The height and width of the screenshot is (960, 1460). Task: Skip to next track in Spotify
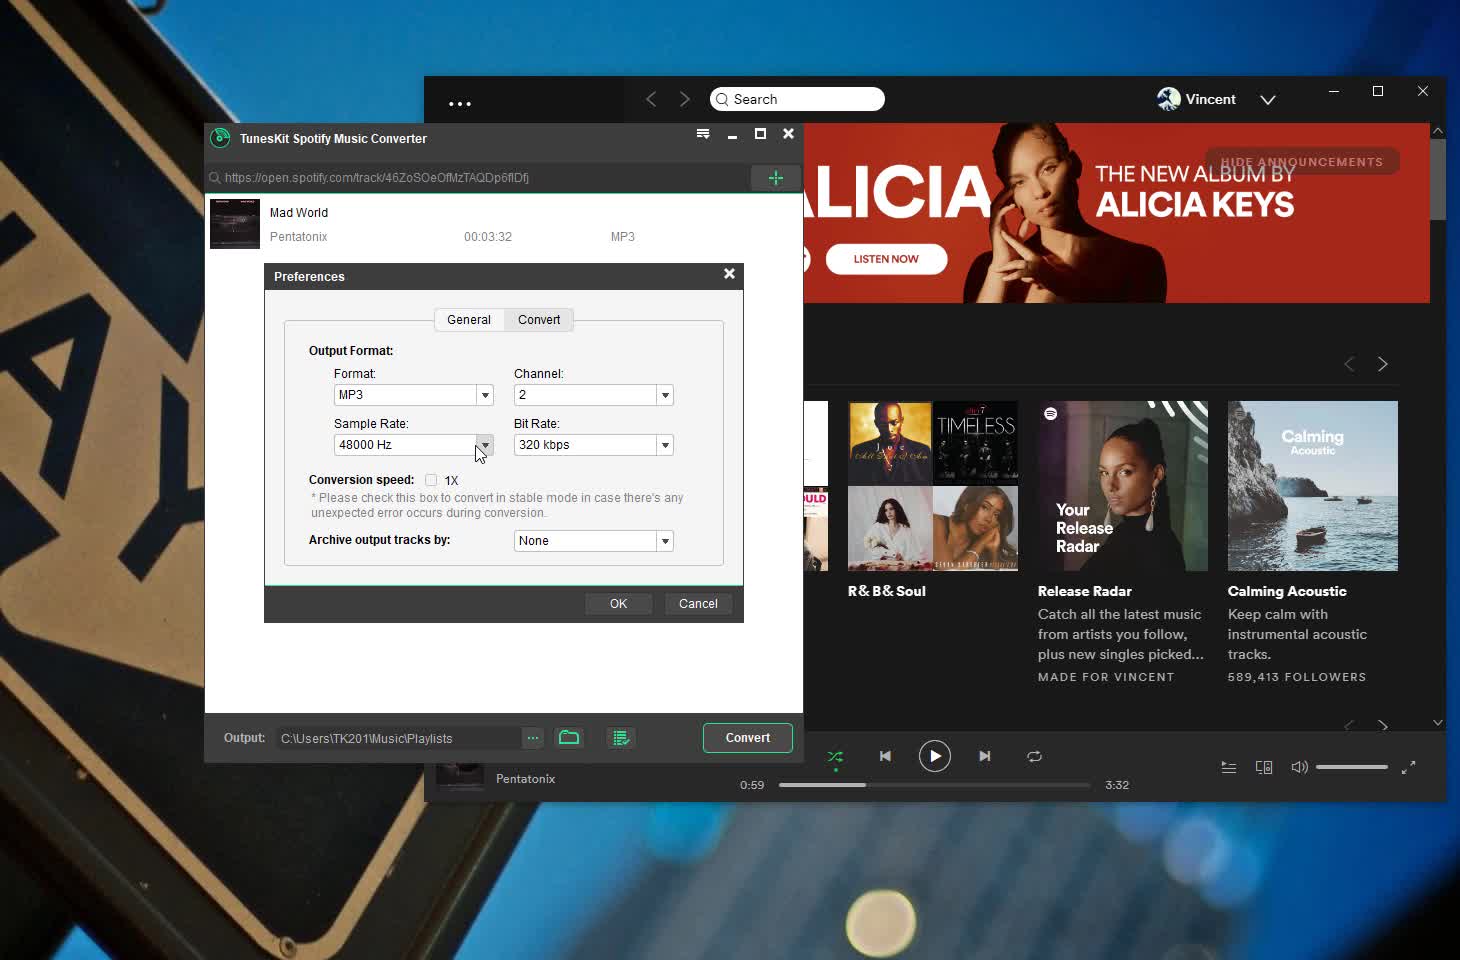tap(985, 756)
